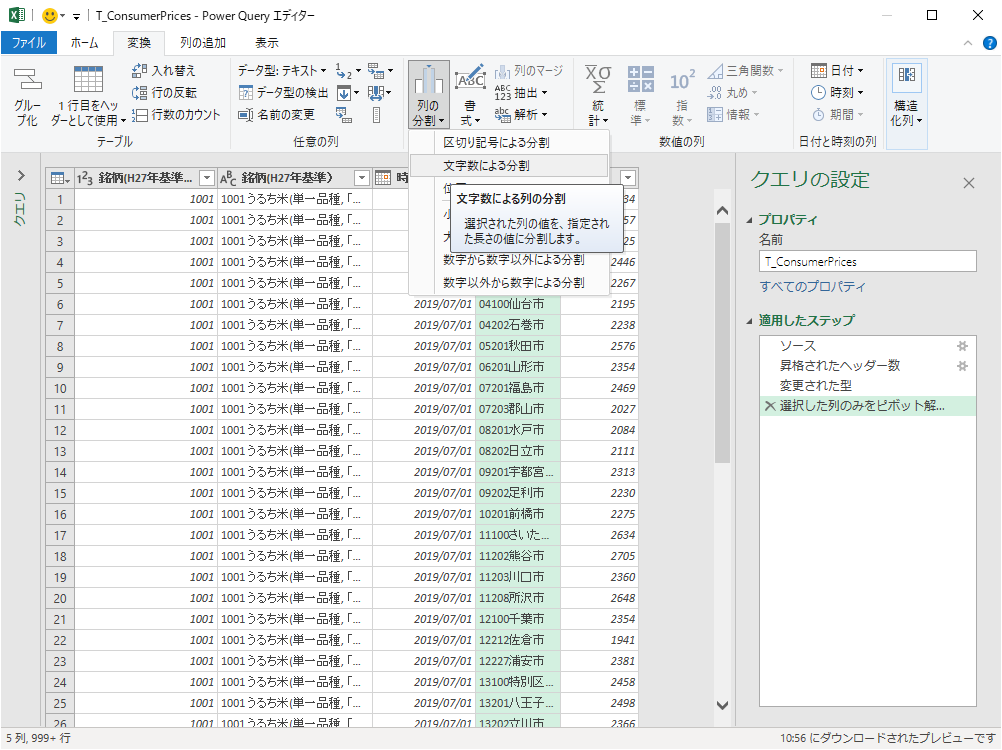Click the 構造化列 (Structured Column) icon
This screenshot has width=1002, height=750.
906,96
